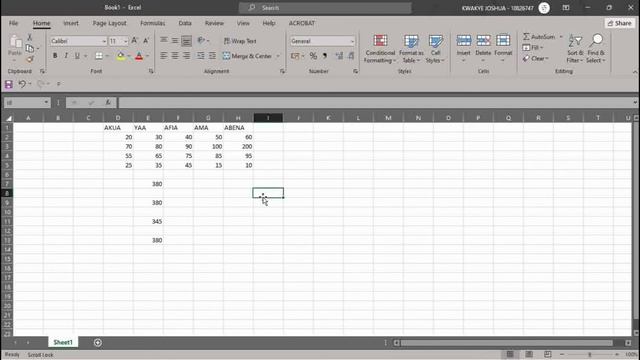
Task: Toggle italic formatting
Action: point(66,56)
